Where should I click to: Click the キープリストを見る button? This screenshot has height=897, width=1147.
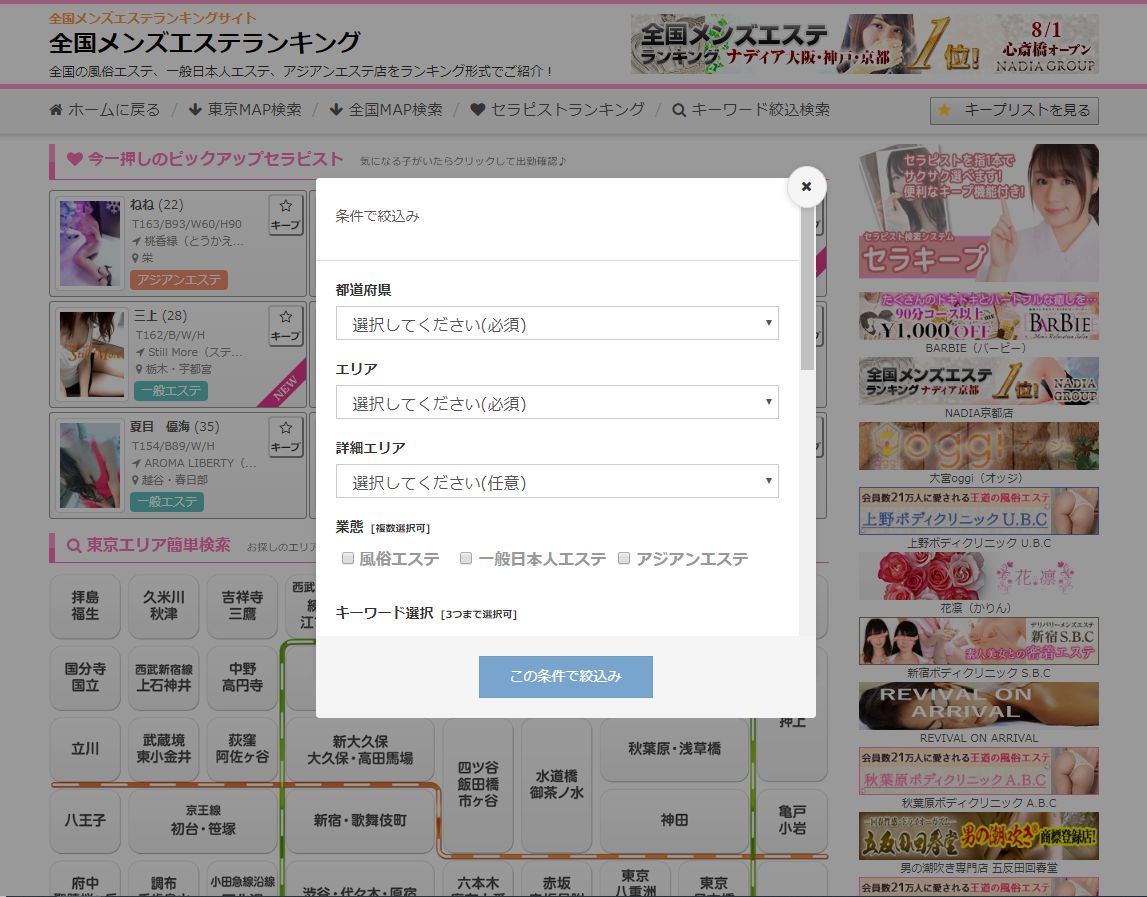click(x=1014, y=110)
